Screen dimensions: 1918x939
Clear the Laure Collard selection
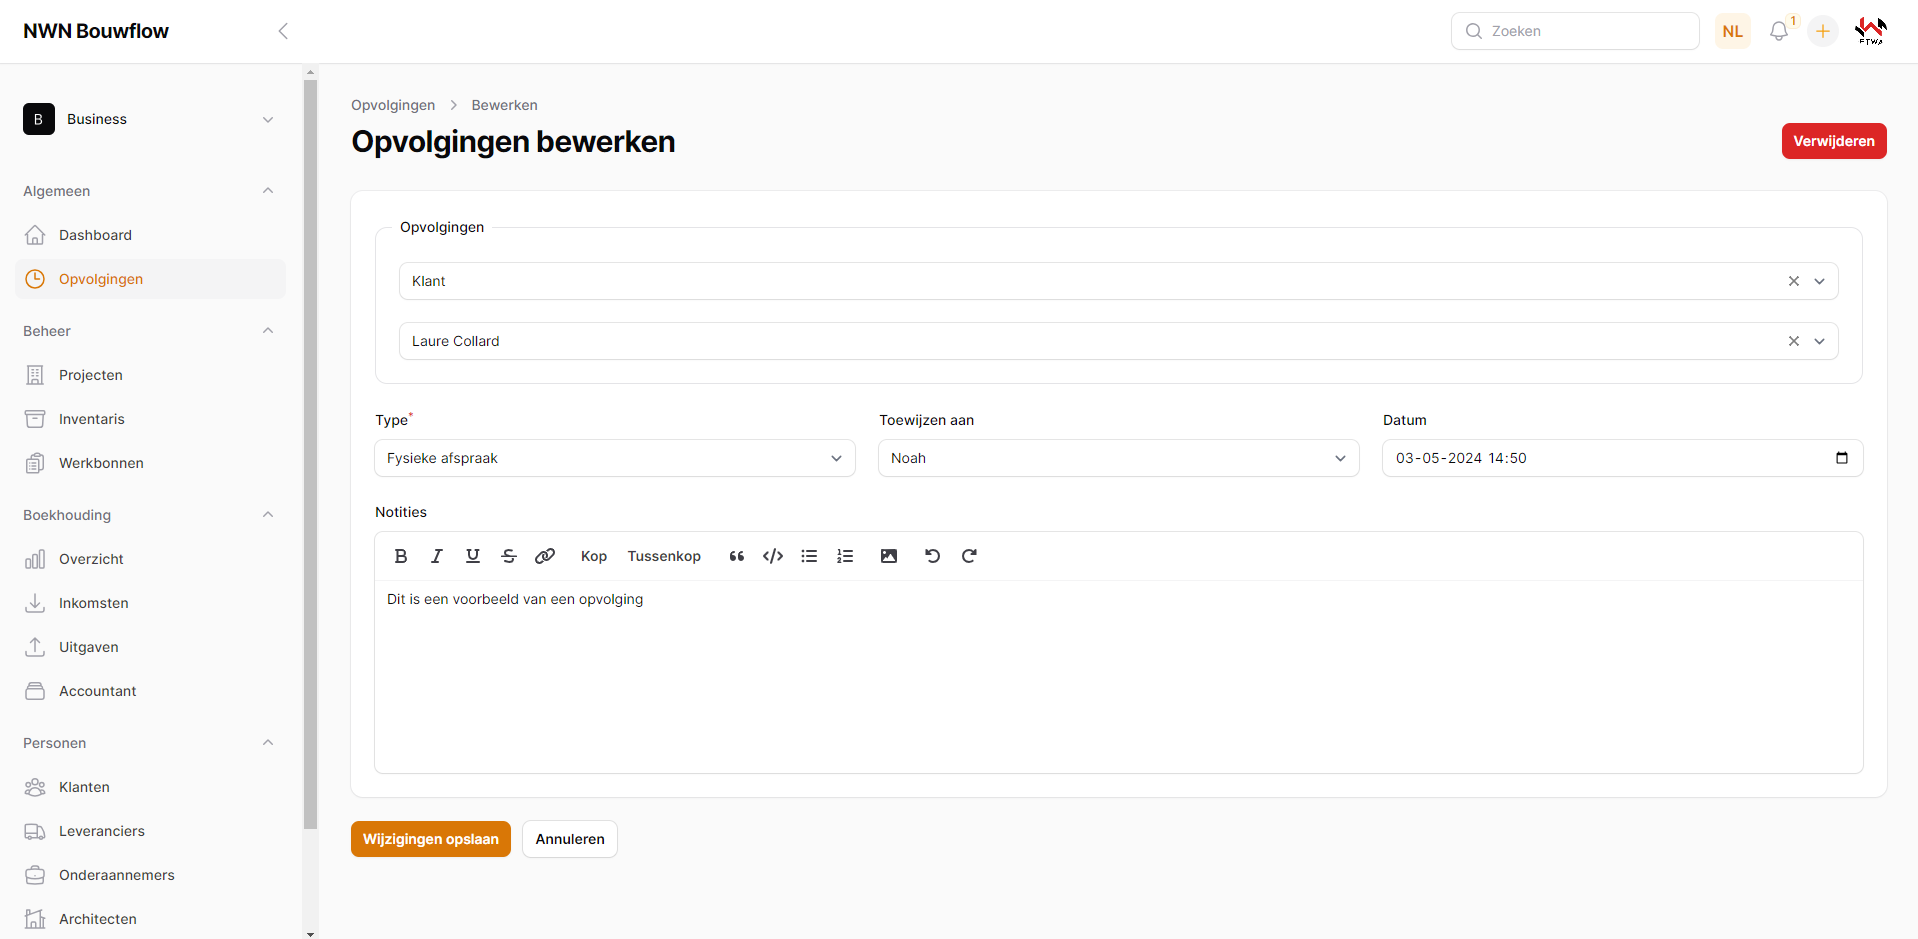click(x=1794, y=341)
